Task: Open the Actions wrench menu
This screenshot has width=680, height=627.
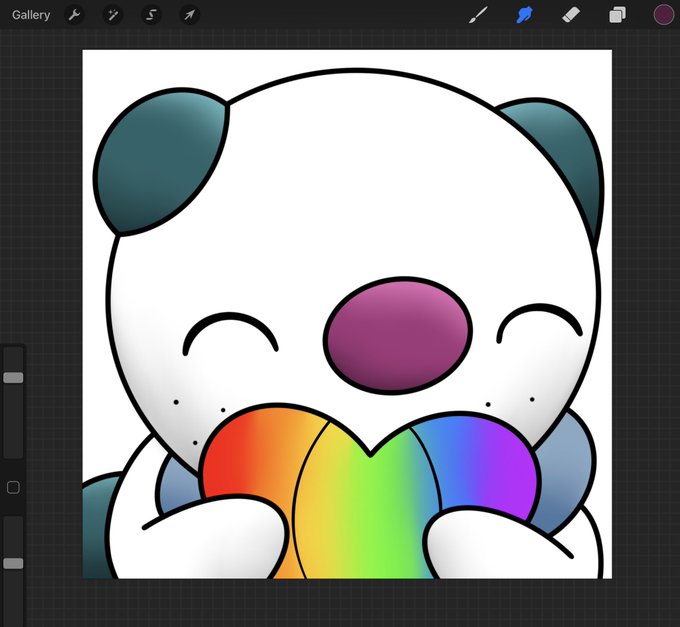Action: coord(74,15)
